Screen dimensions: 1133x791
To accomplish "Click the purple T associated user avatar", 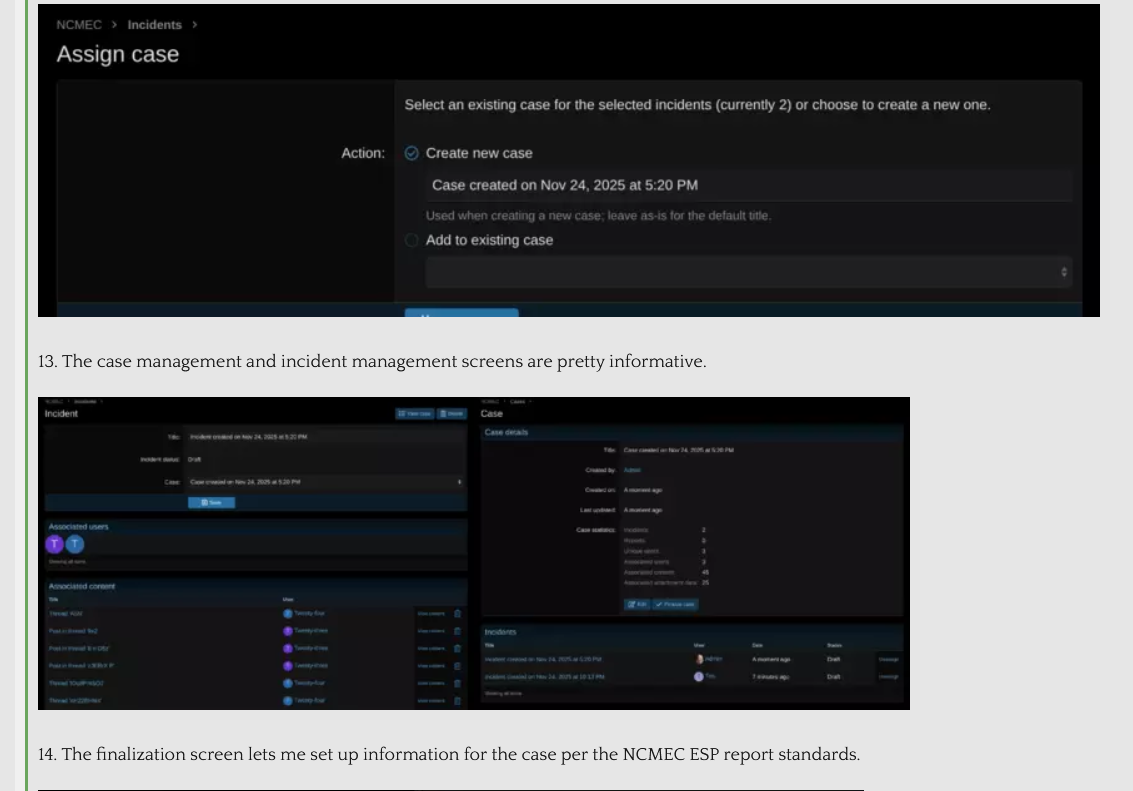I will click(55, 544).
